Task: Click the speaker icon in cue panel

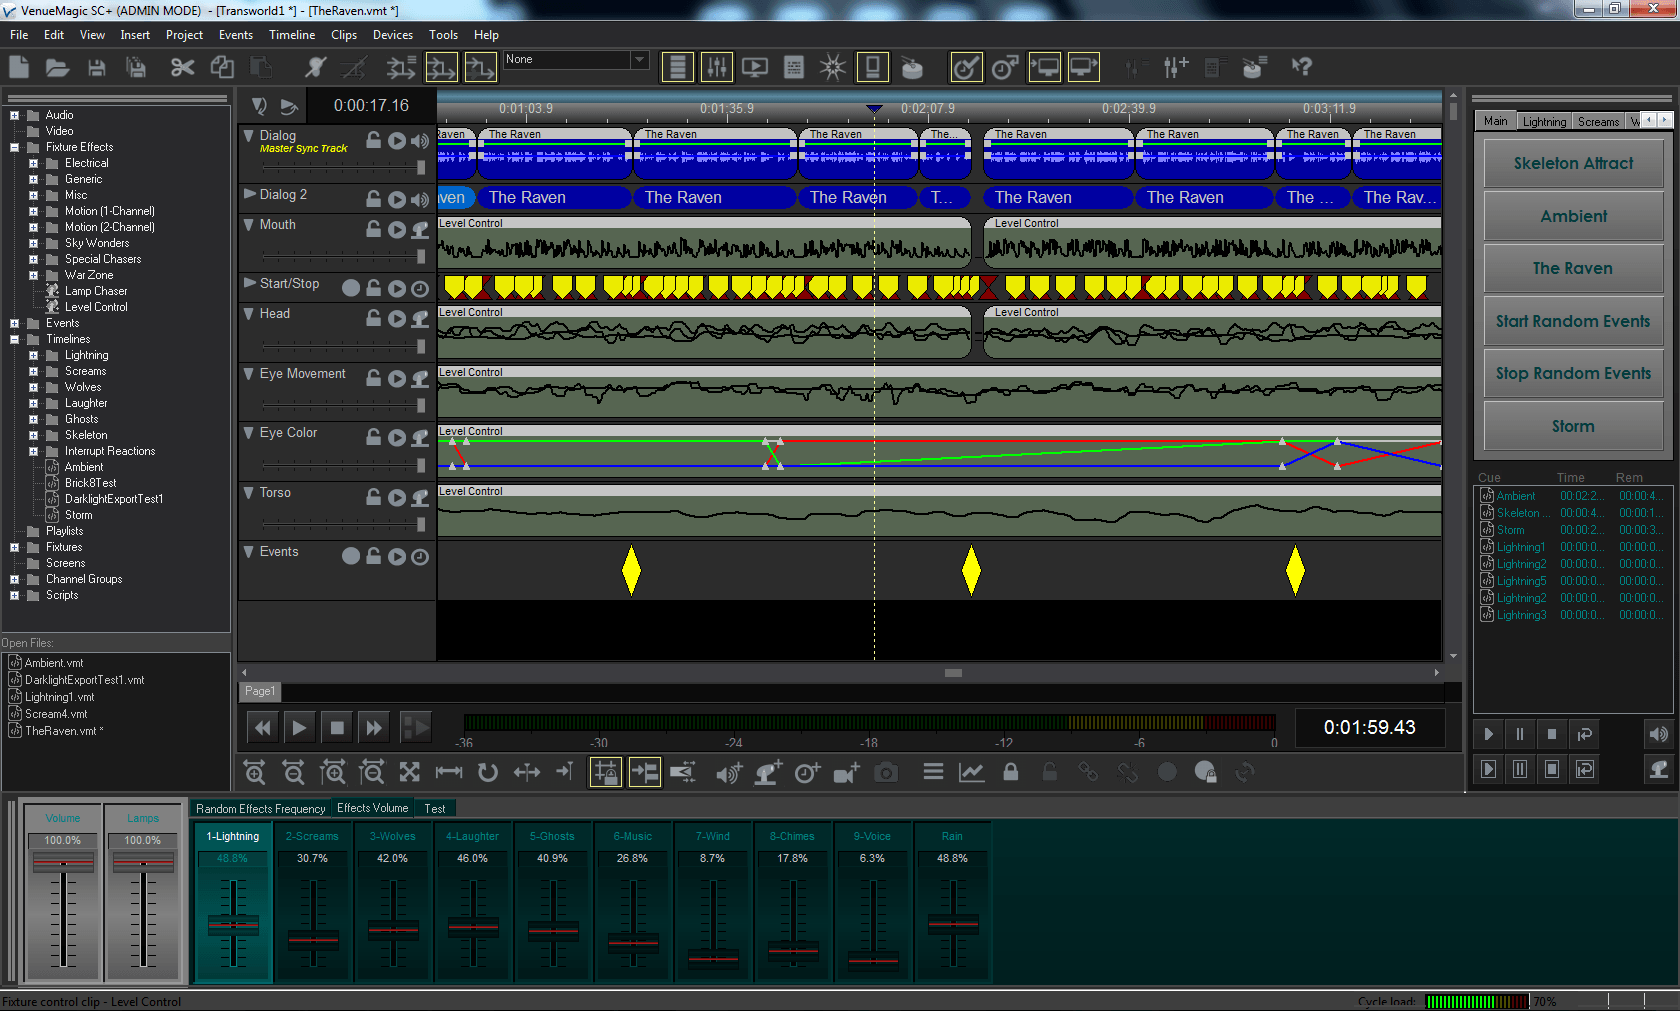Action: click(1657, 734)
